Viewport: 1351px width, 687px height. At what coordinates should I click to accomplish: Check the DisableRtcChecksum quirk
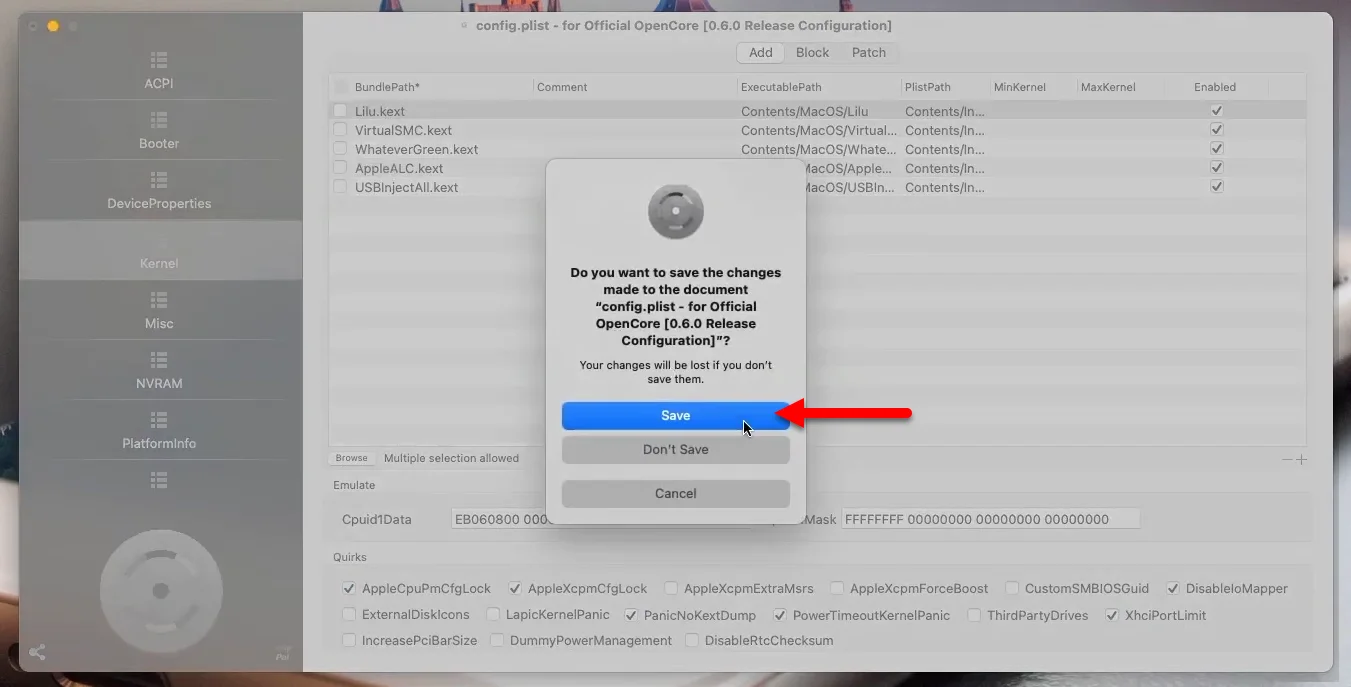(692, 641)
